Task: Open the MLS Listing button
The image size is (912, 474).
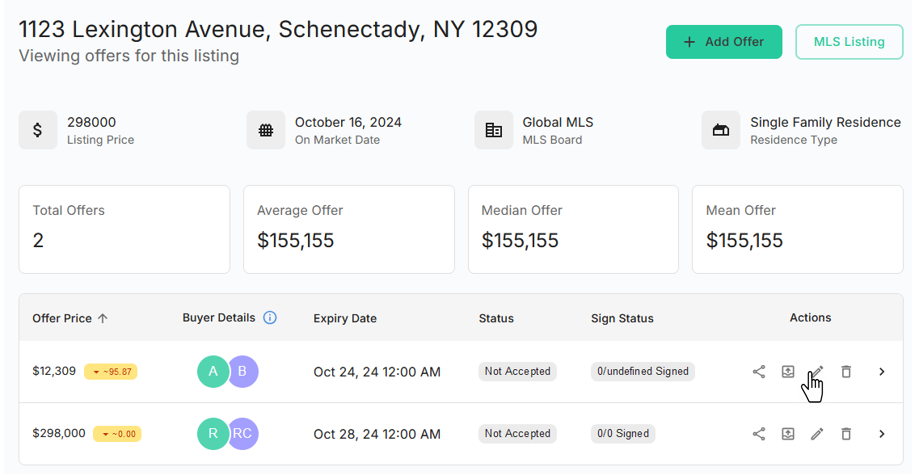Action: pyautogui.click(x=849, y=42)
